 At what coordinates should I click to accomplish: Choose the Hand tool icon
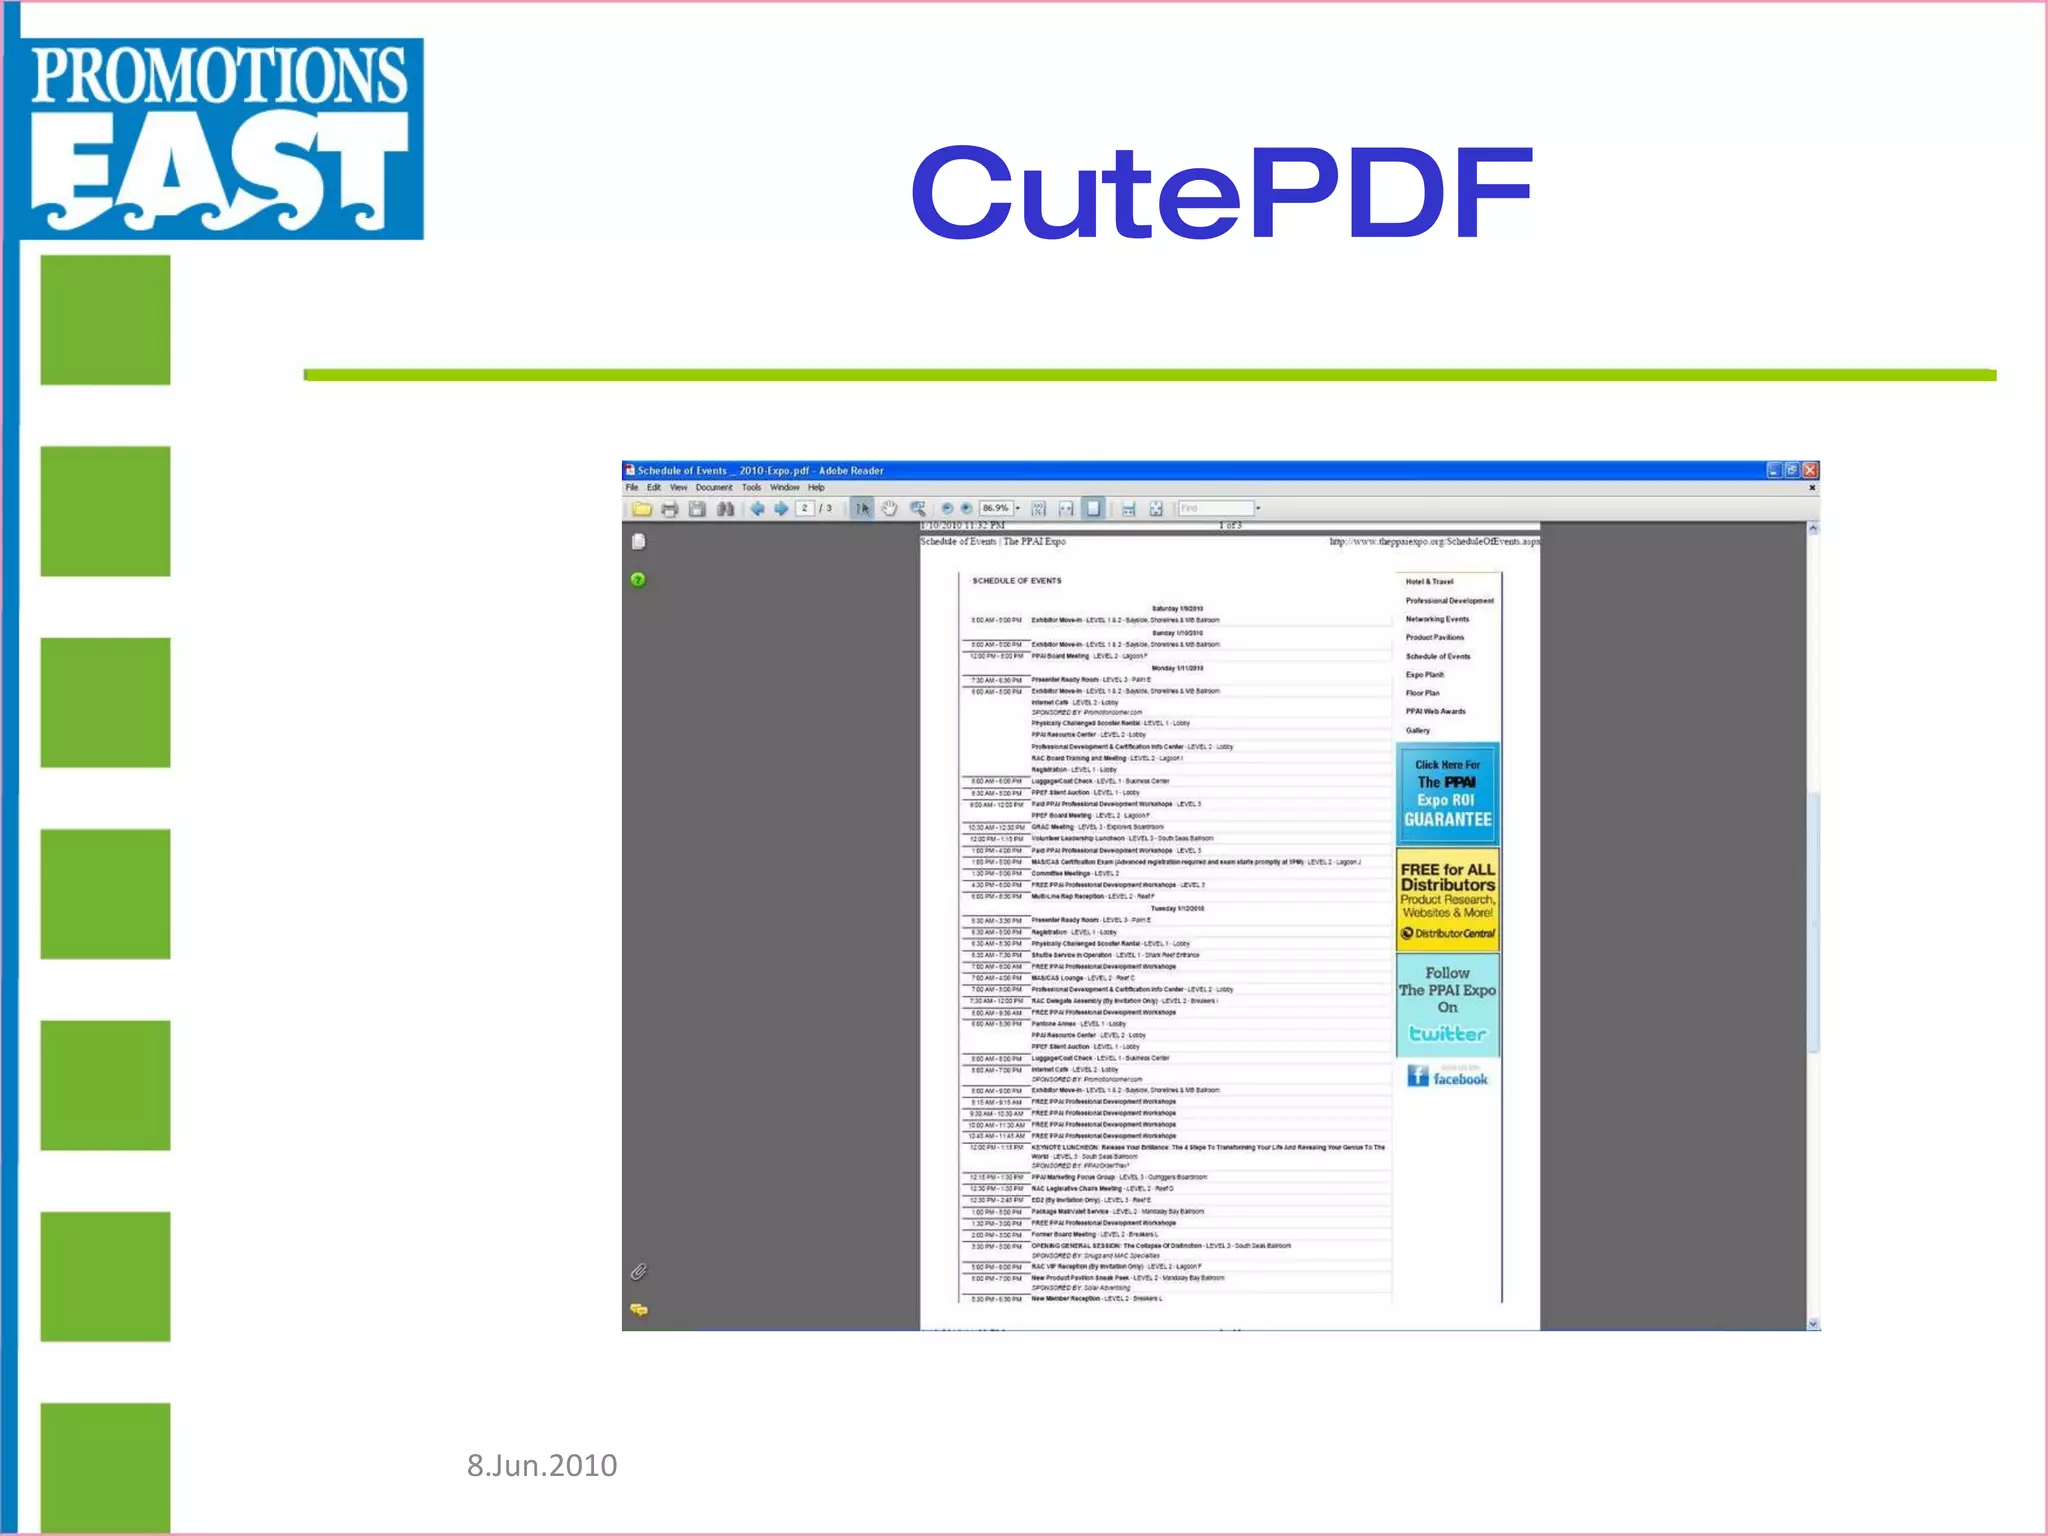click(x=889, y=509)
